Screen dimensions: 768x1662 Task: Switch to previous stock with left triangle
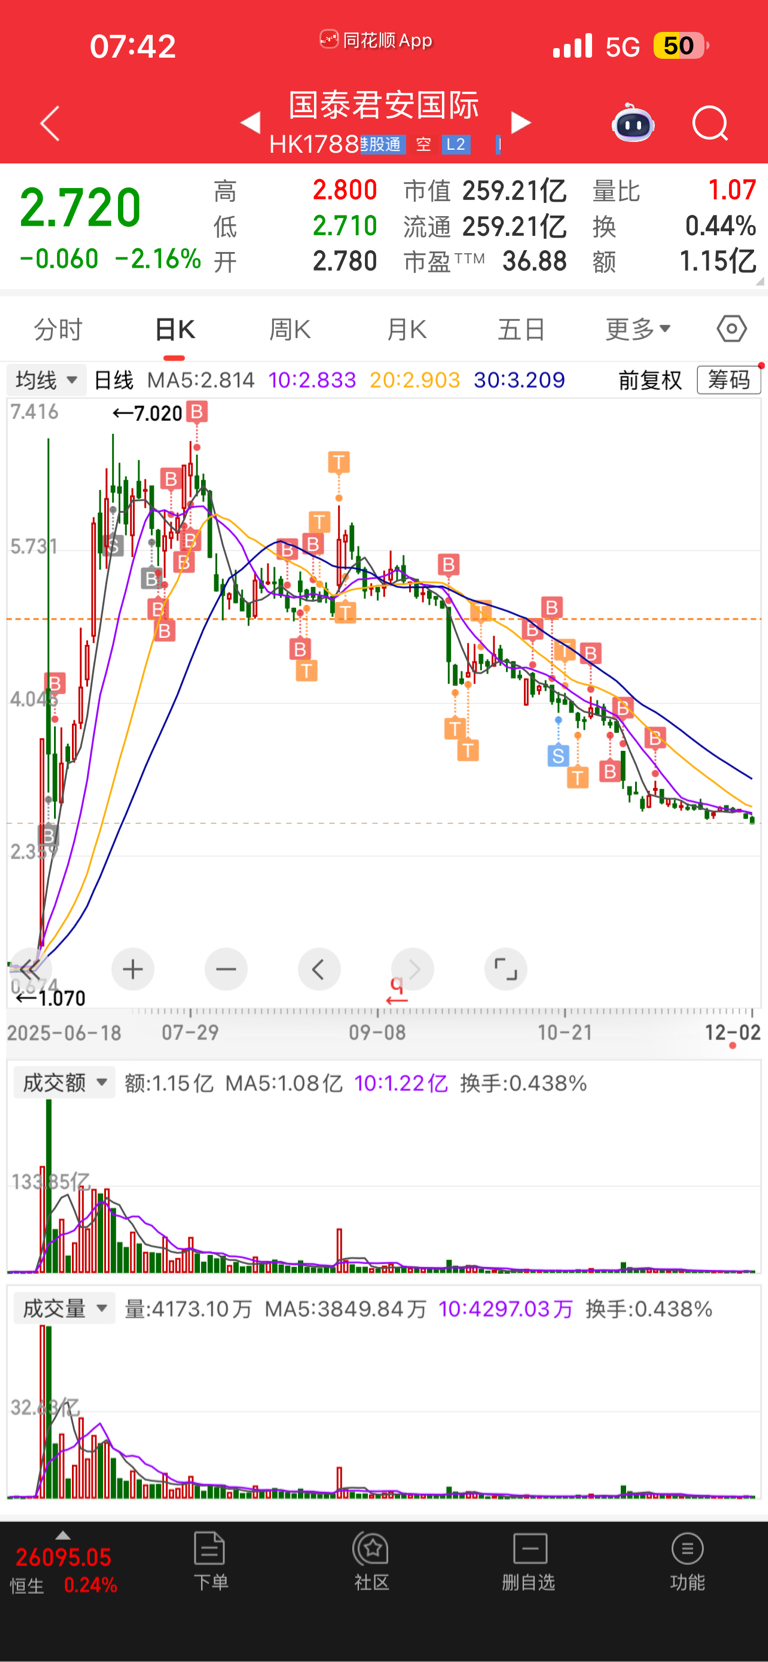tap(251, 122)
